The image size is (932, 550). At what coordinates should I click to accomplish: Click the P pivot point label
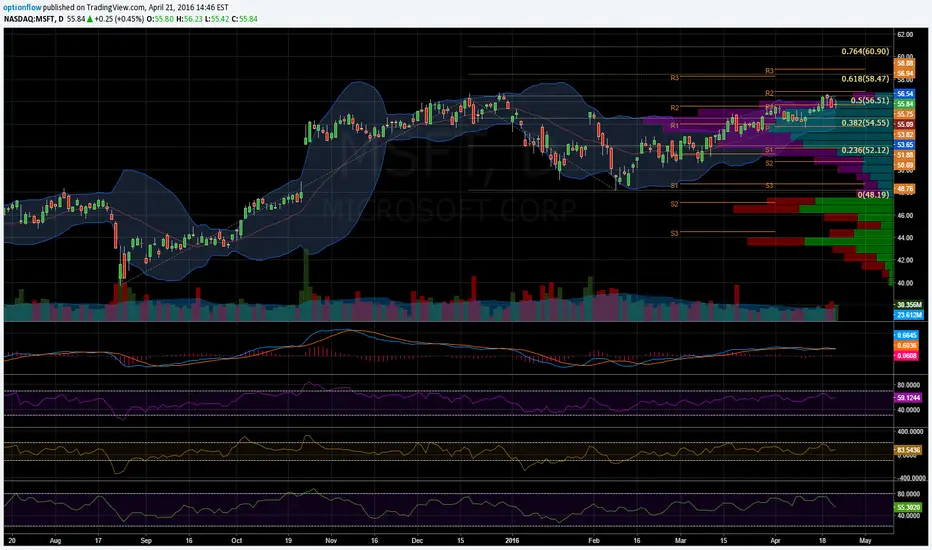[x=768, y=127]
